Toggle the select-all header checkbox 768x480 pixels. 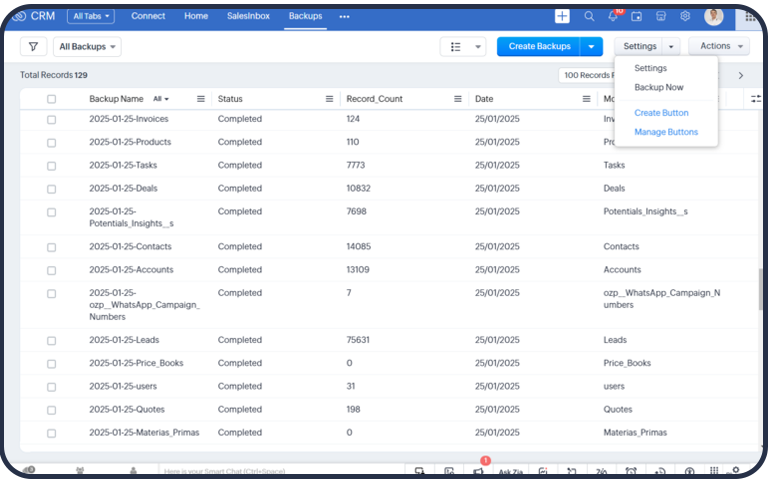(51, 99)
